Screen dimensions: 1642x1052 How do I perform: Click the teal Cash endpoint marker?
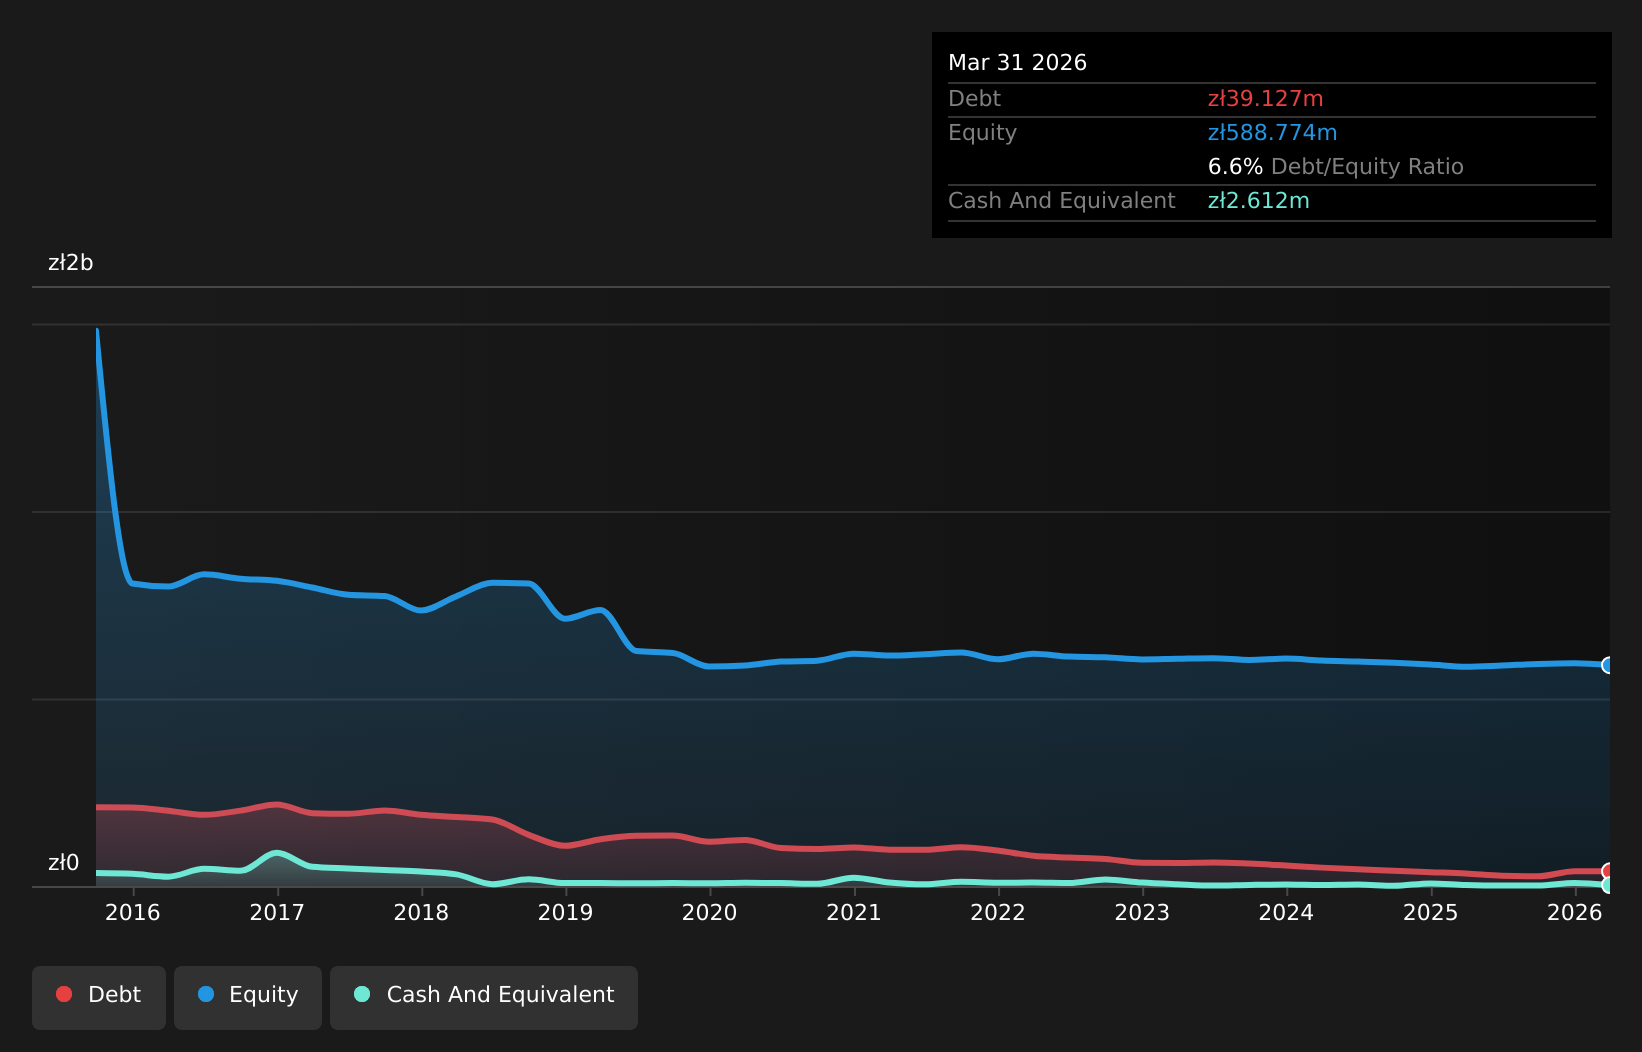tap(1608, 885)
